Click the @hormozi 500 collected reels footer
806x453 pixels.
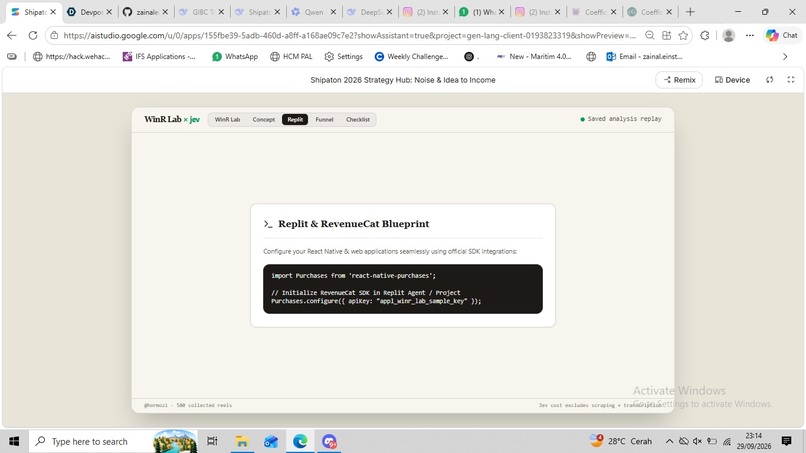[x=188, y=405]
